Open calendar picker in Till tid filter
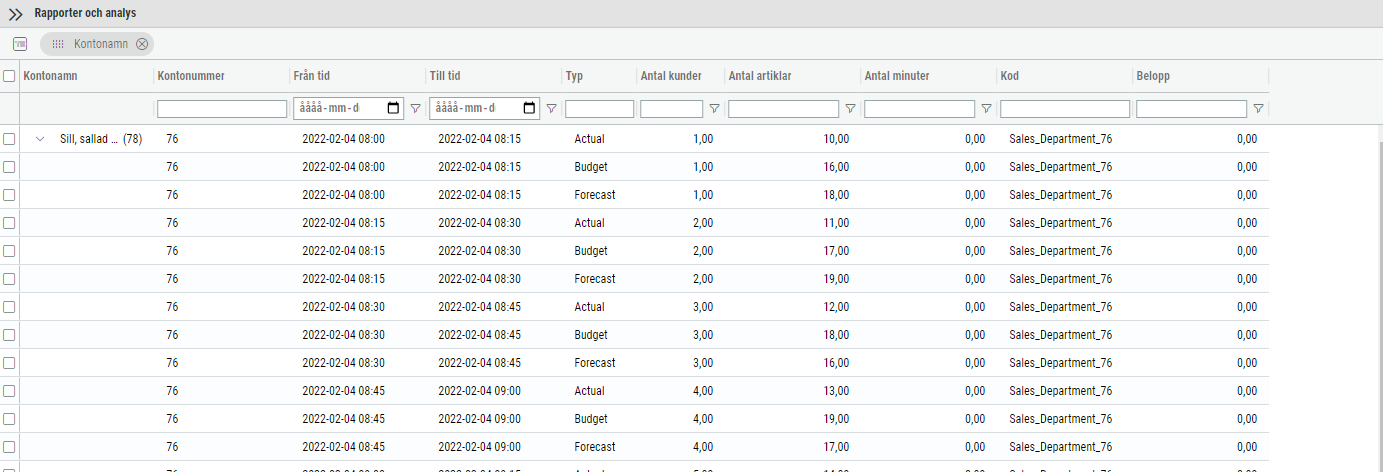 (x=529, y=108)
